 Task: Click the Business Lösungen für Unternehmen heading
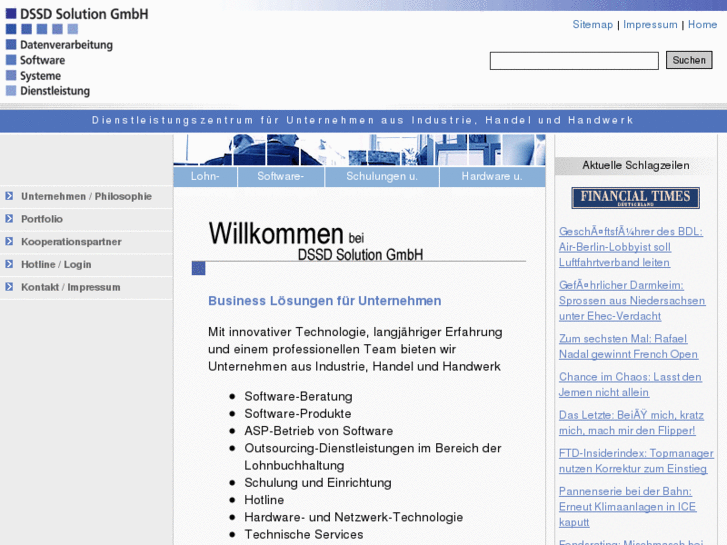click(x=325, y=301)
